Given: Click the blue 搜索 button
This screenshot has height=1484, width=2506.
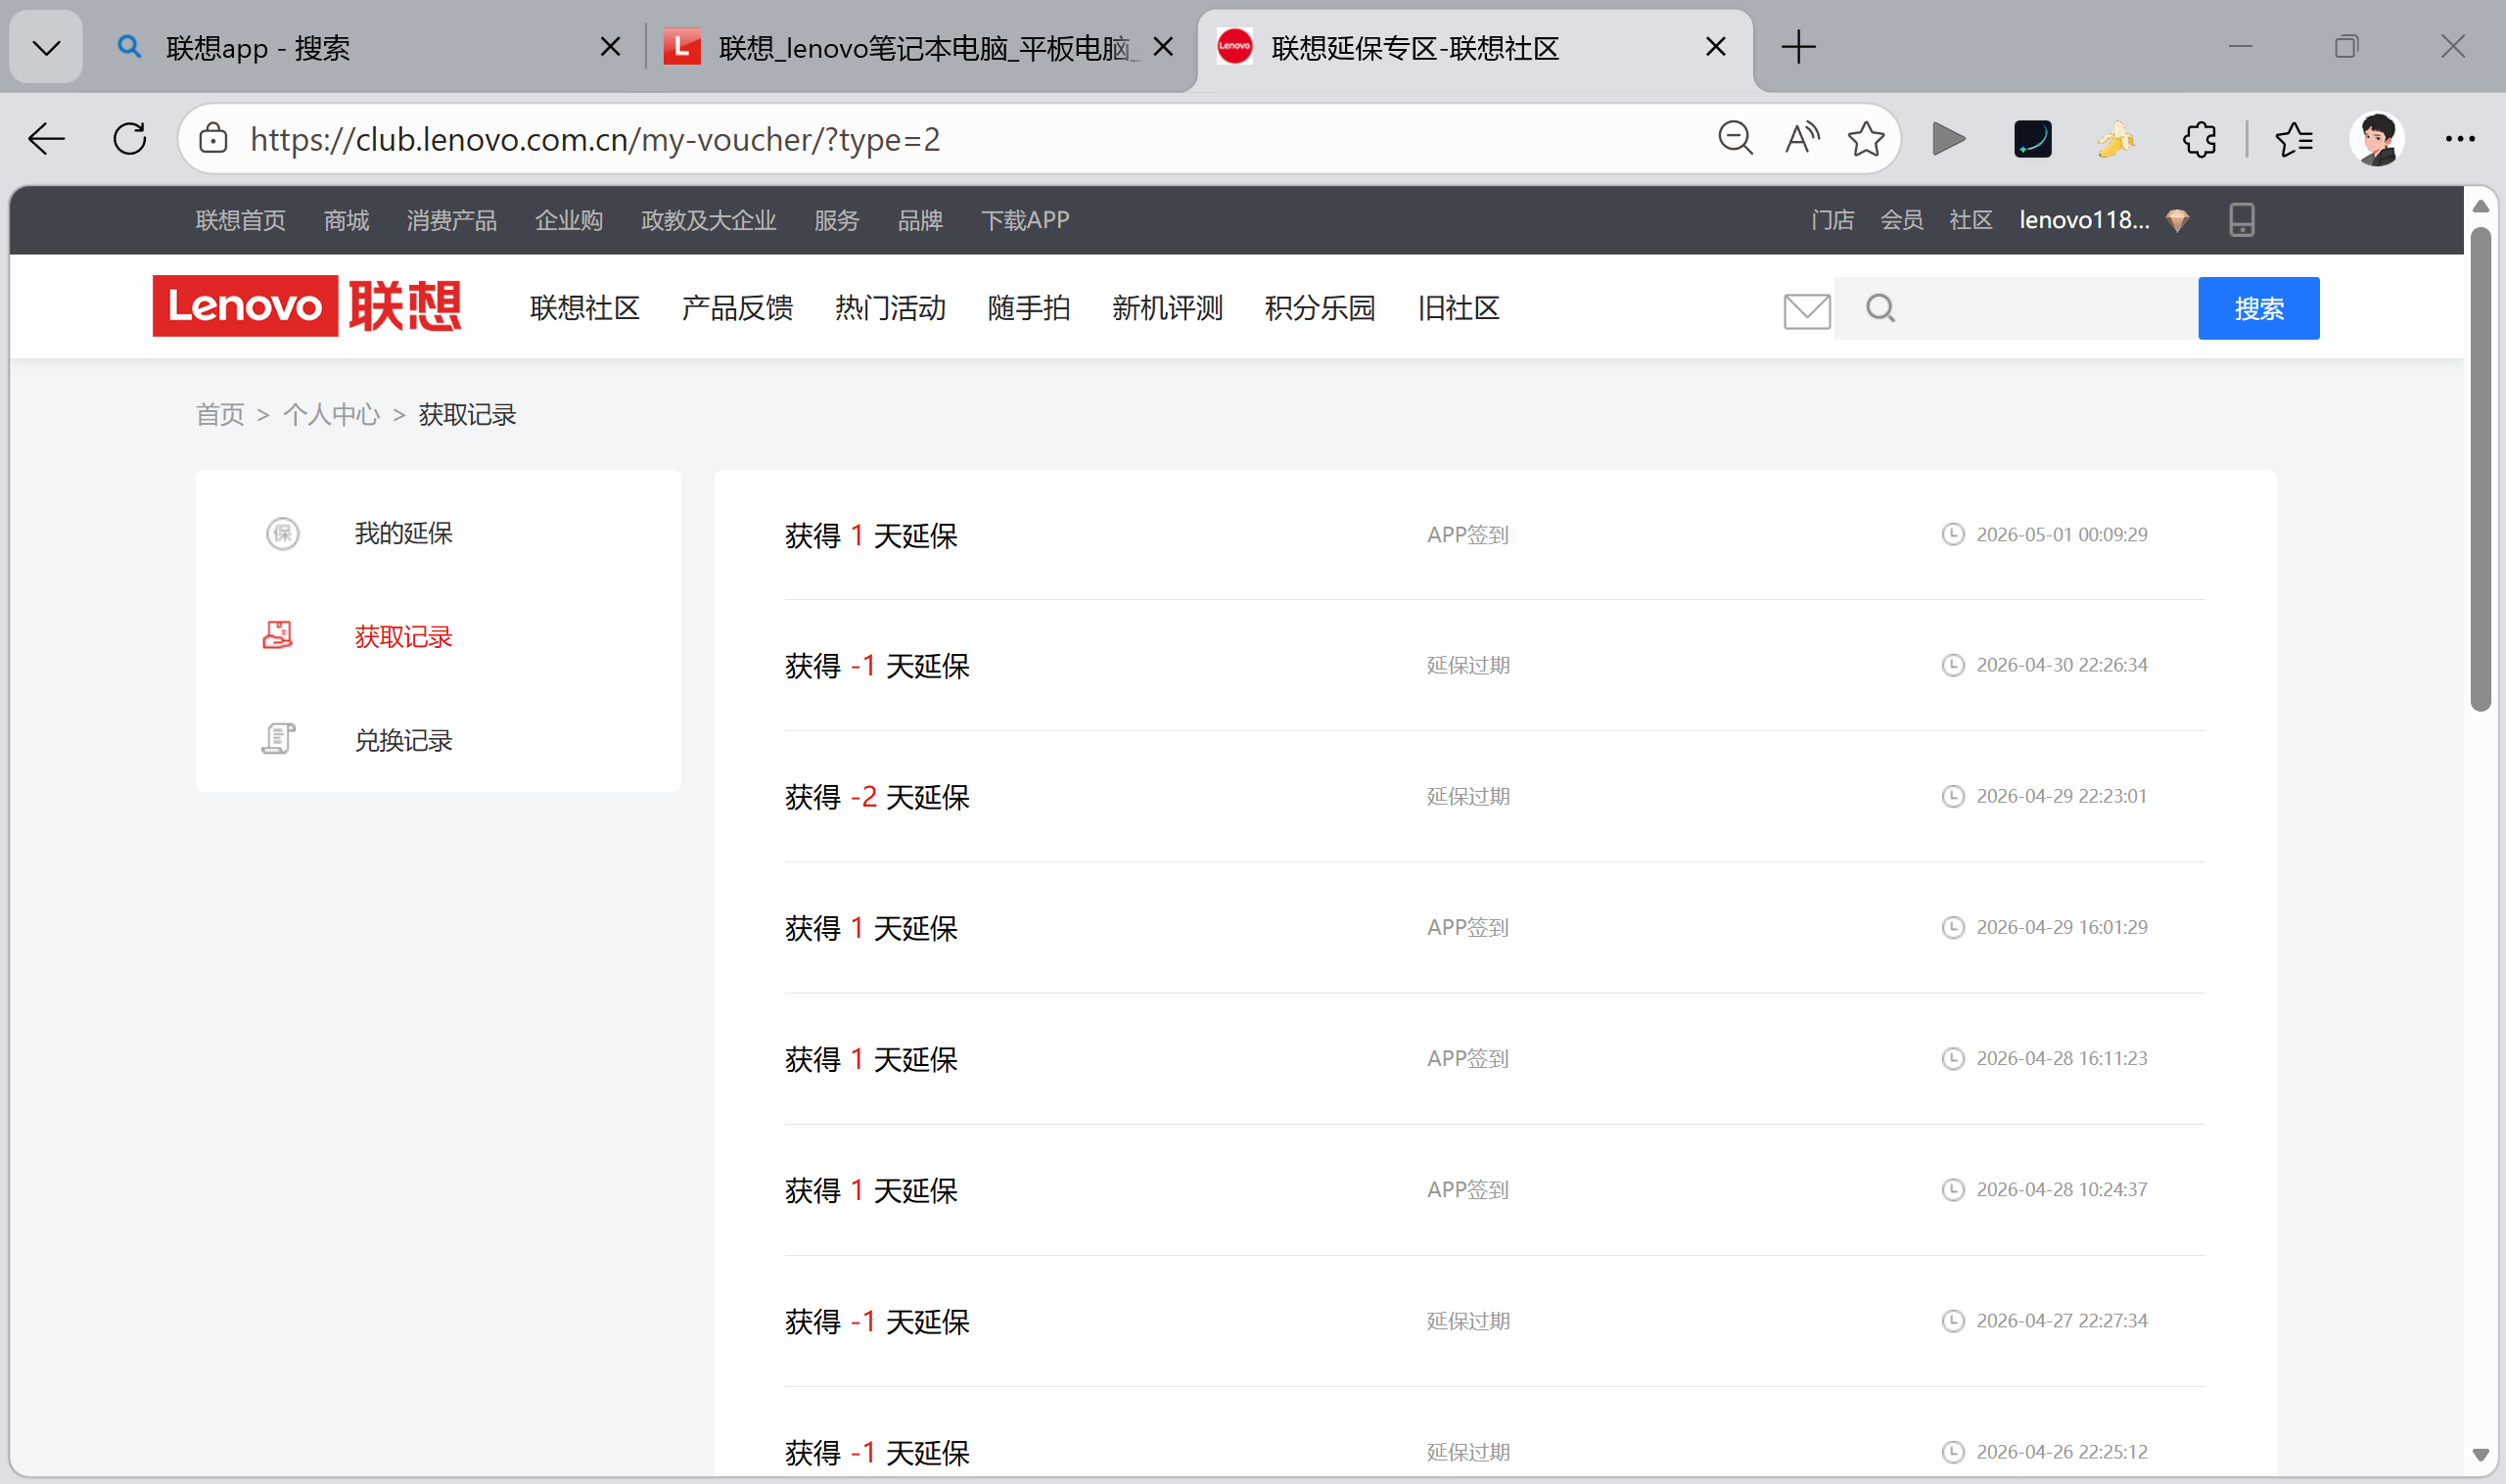Looking at the screenshot, I should pyautogui.click(x=2259, y=308).
